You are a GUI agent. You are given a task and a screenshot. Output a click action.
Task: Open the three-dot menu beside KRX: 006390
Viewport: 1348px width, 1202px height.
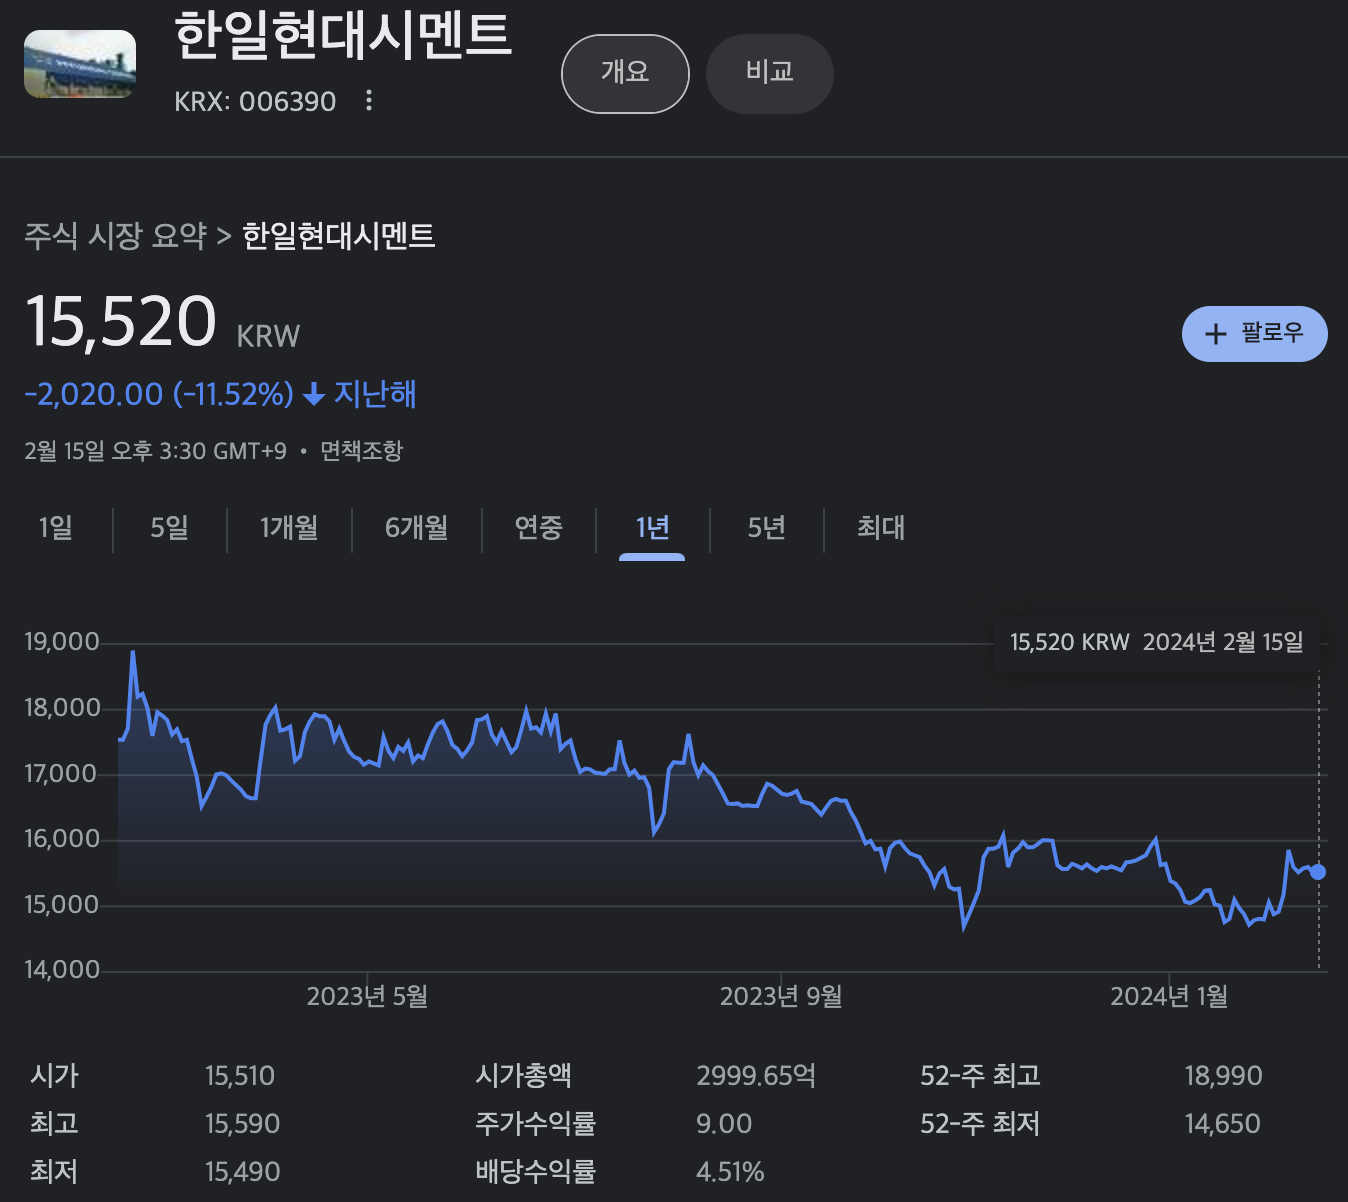point(369,100)
